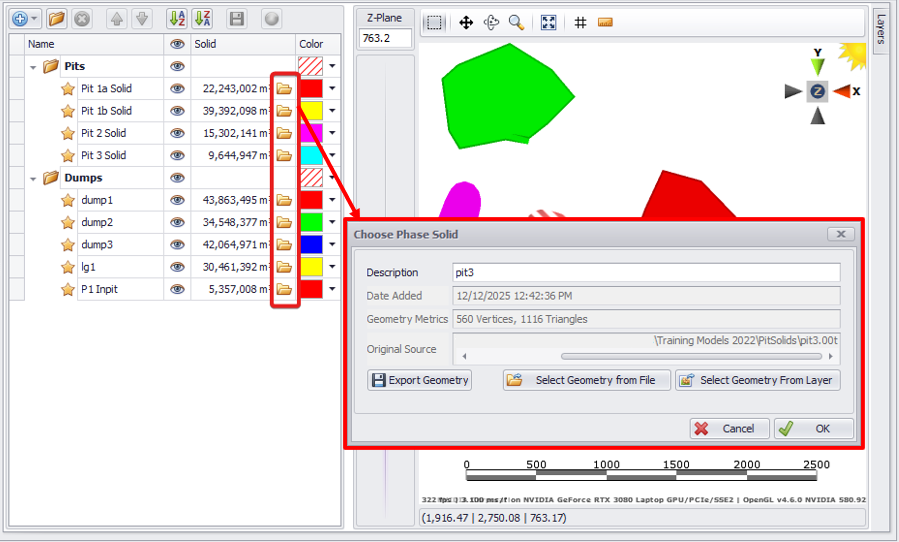Sort list A to Z
The height and width of the screenshot is (542, 899).
coord(177,19)
